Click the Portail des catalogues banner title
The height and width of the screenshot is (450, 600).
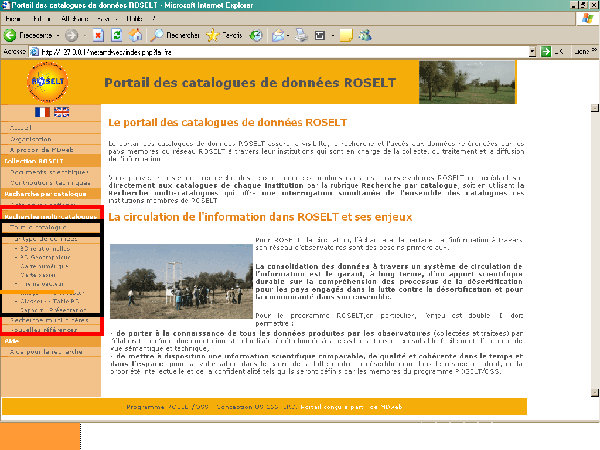[x=250, y=83]
